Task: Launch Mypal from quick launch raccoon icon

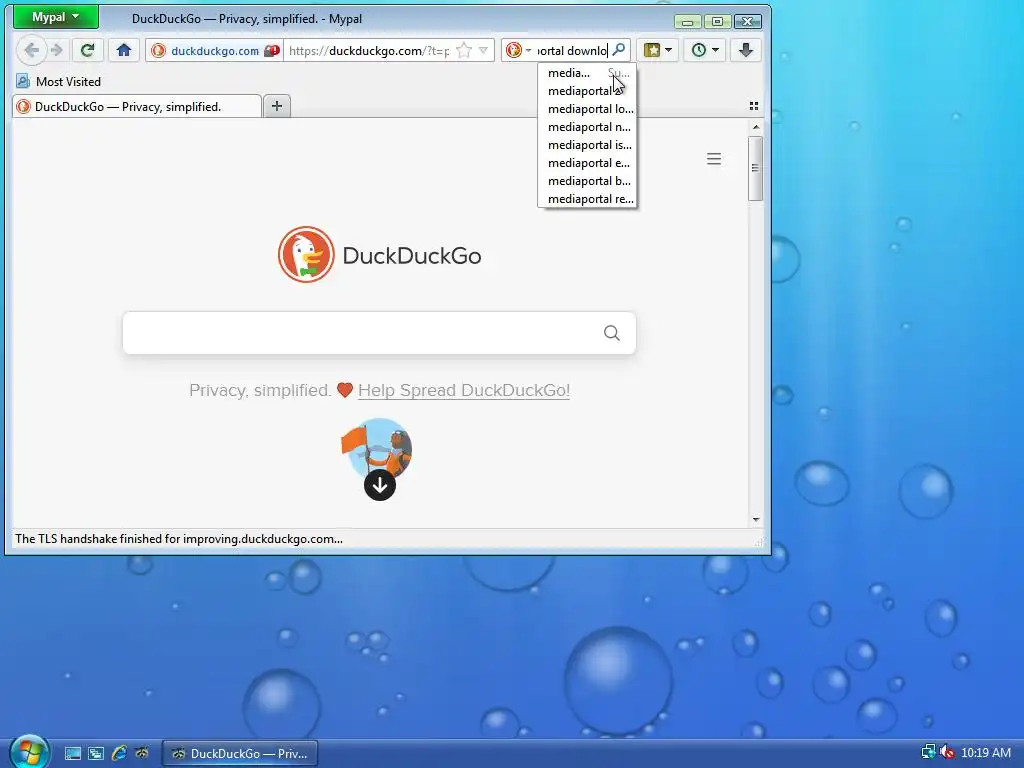Action: [142, 754]
